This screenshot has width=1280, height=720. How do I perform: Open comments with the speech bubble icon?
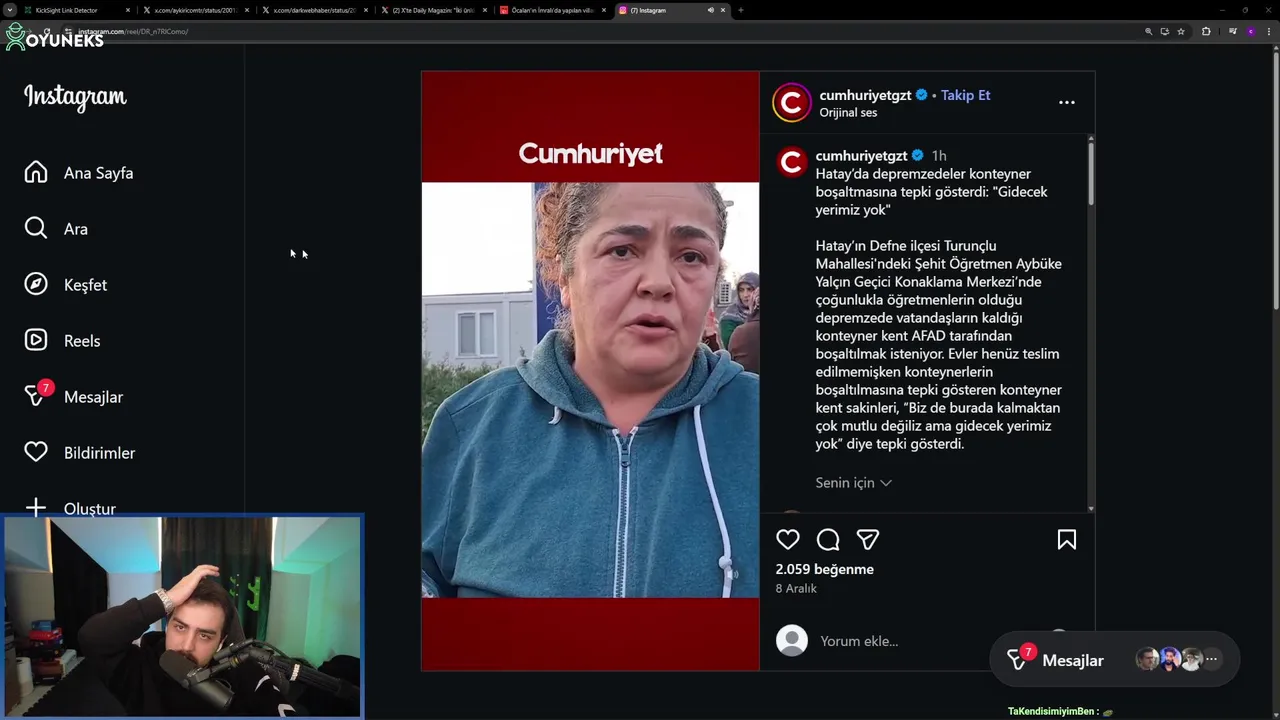(x=828, y=540)
